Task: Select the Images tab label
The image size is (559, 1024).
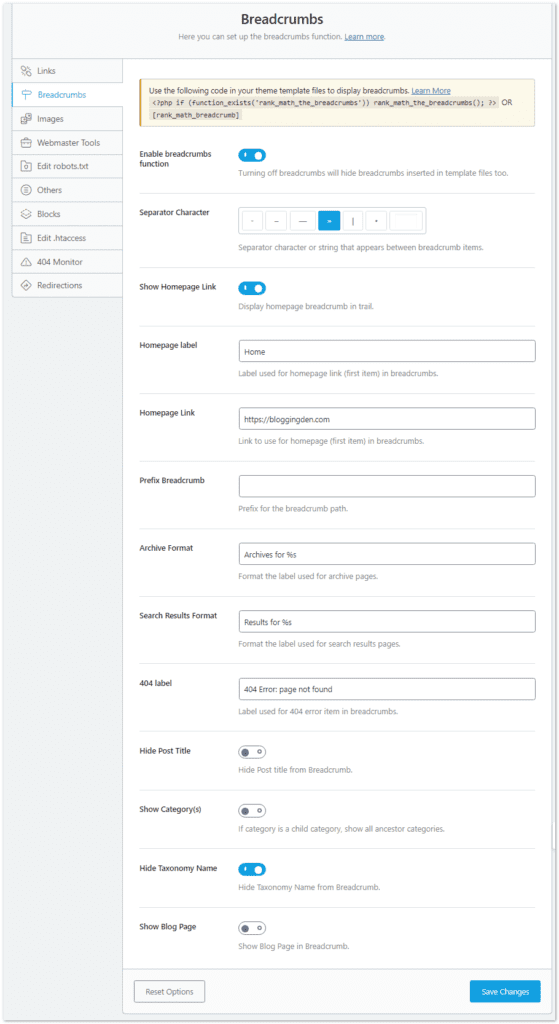Action: coord(50,119)
